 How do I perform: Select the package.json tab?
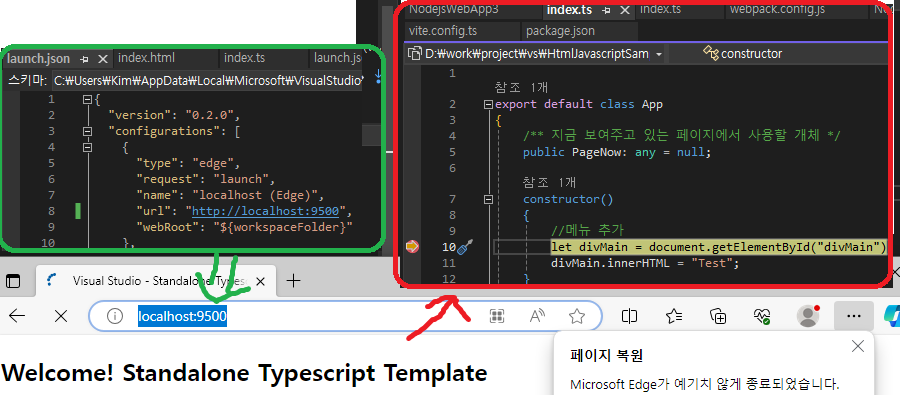coord(560,30)
